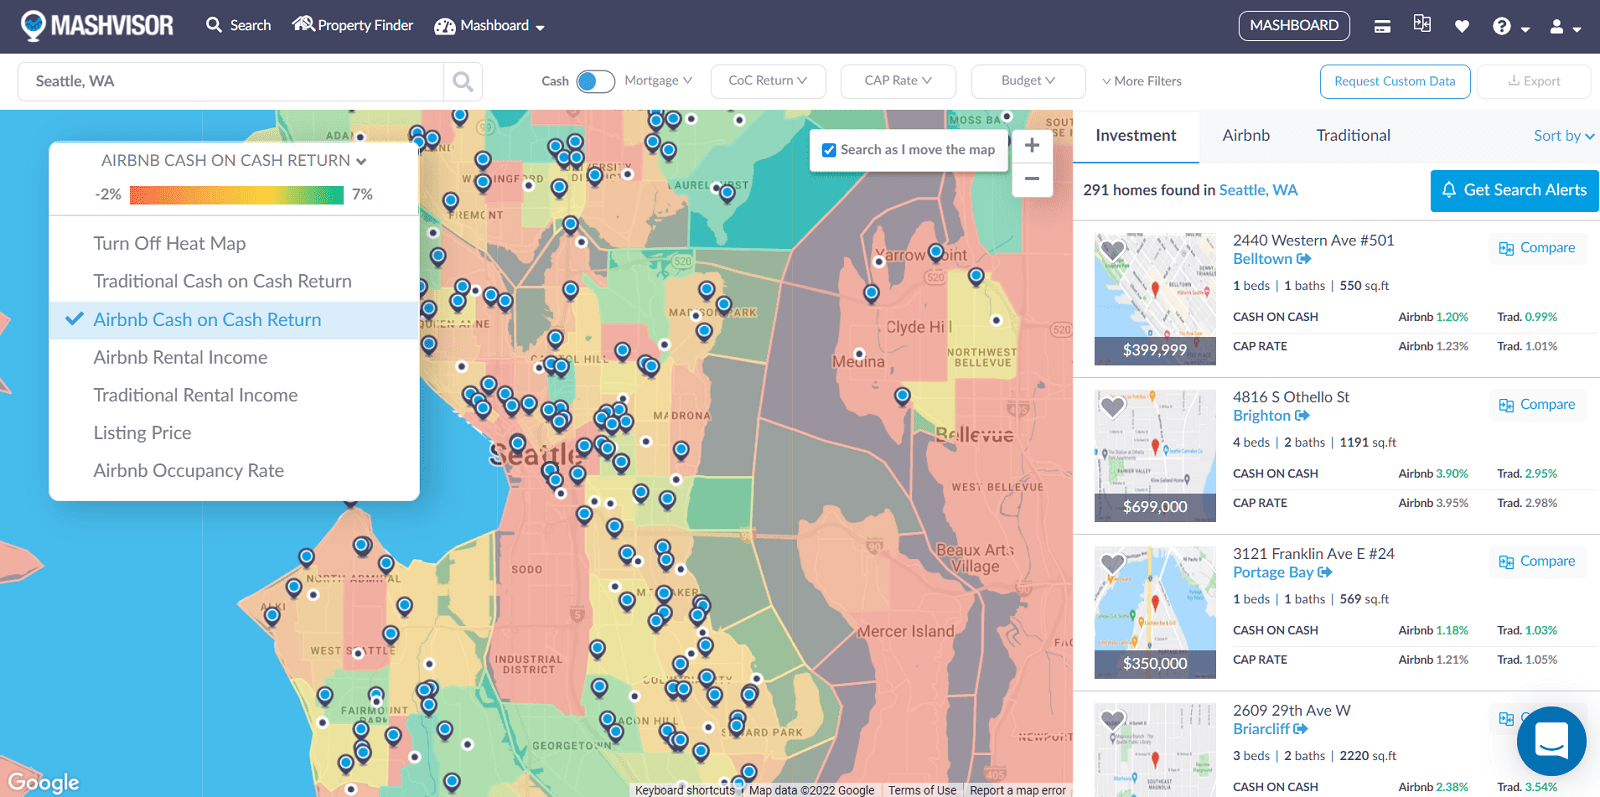1600x797 pixels.
Task: Open the credit card billing icon
Action: [1382, 27]
